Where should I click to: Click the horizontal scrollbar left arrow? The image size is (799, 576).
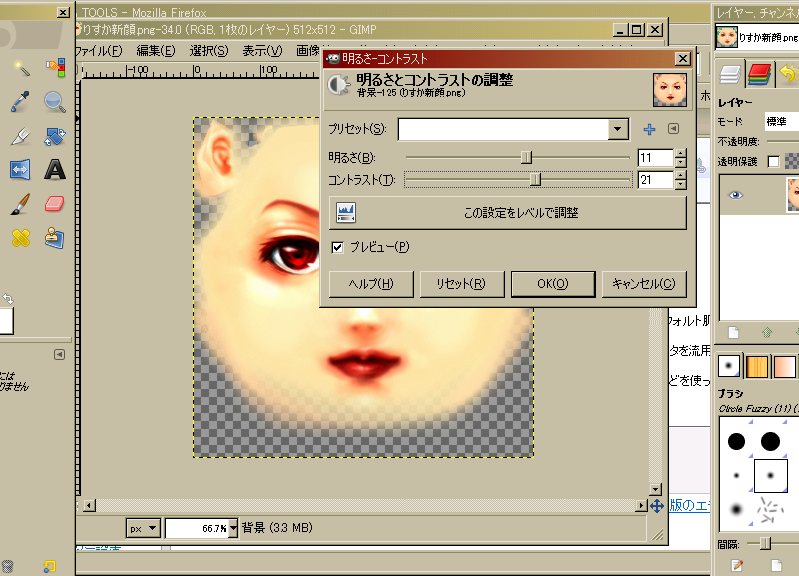pos(89,506)
